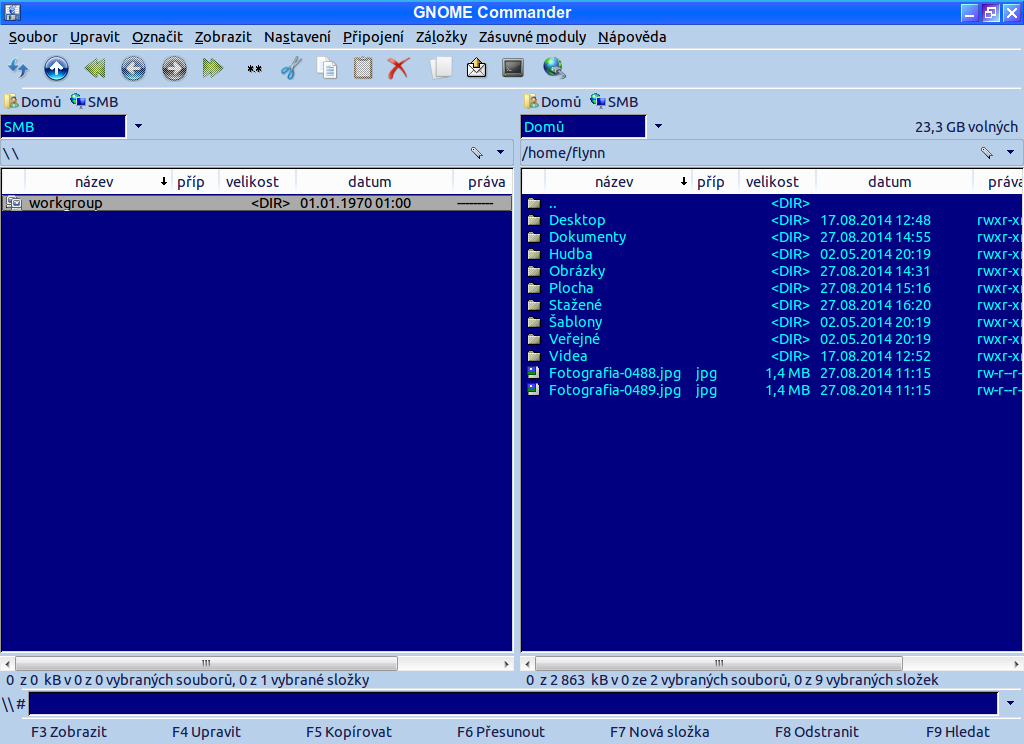Open the command line history dropdown

pyautogui.click(x=1010, y=704)
